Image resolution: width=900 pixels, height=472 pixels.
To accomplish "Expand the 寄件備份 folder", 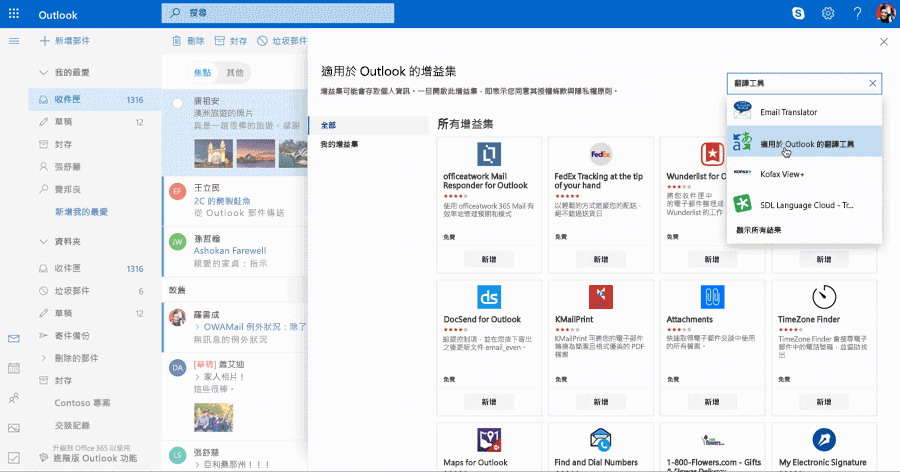I will [43, 335].
